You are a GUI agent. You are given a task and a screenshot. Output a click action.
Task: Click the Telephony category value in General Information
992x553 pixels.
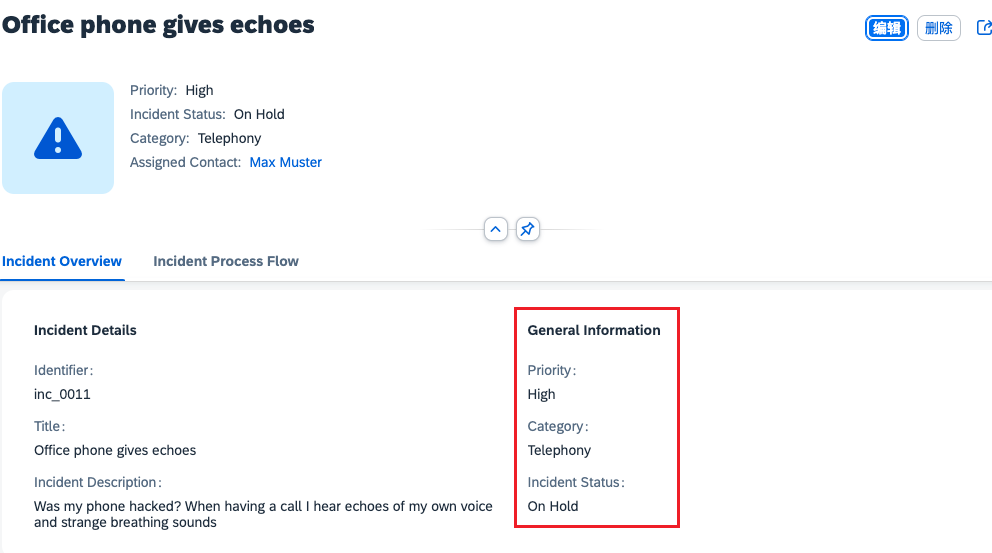tap(559, 450)
